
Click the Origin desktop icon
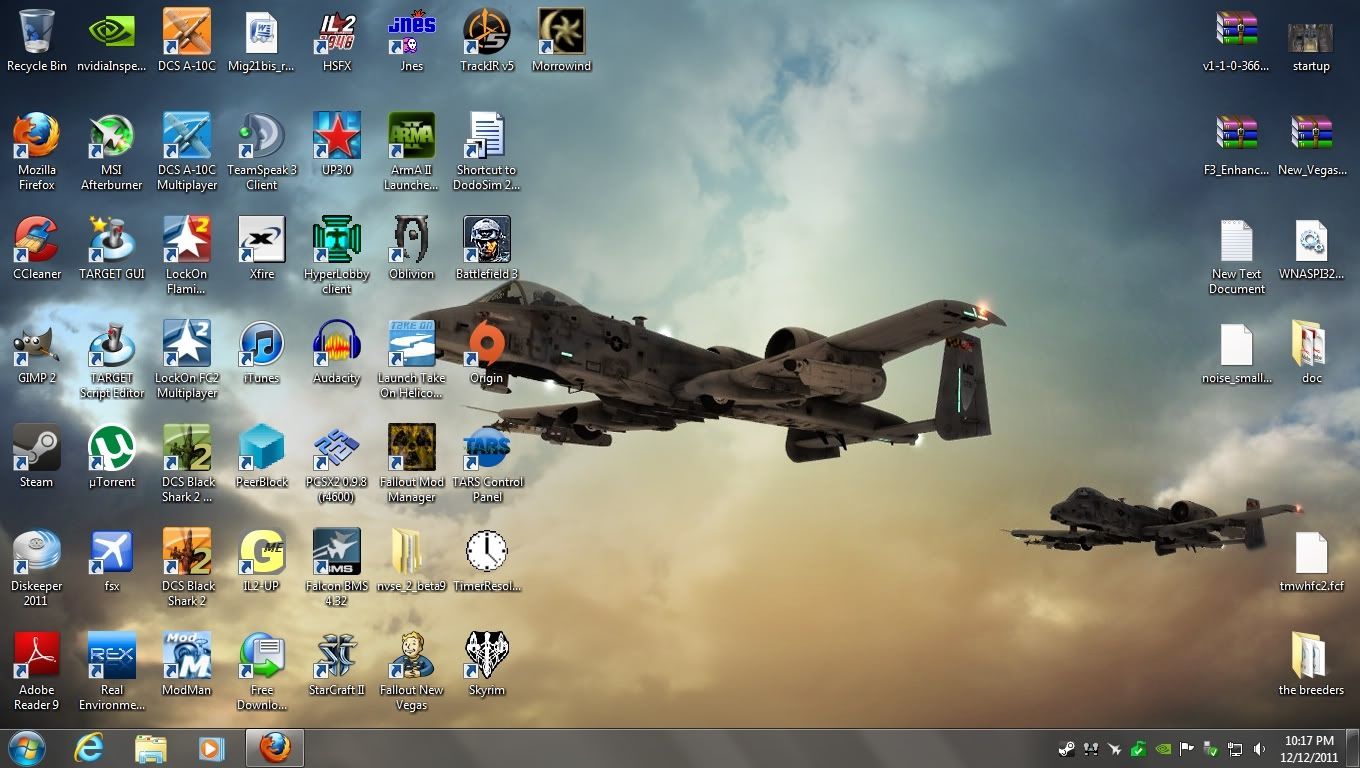point(487,345)
